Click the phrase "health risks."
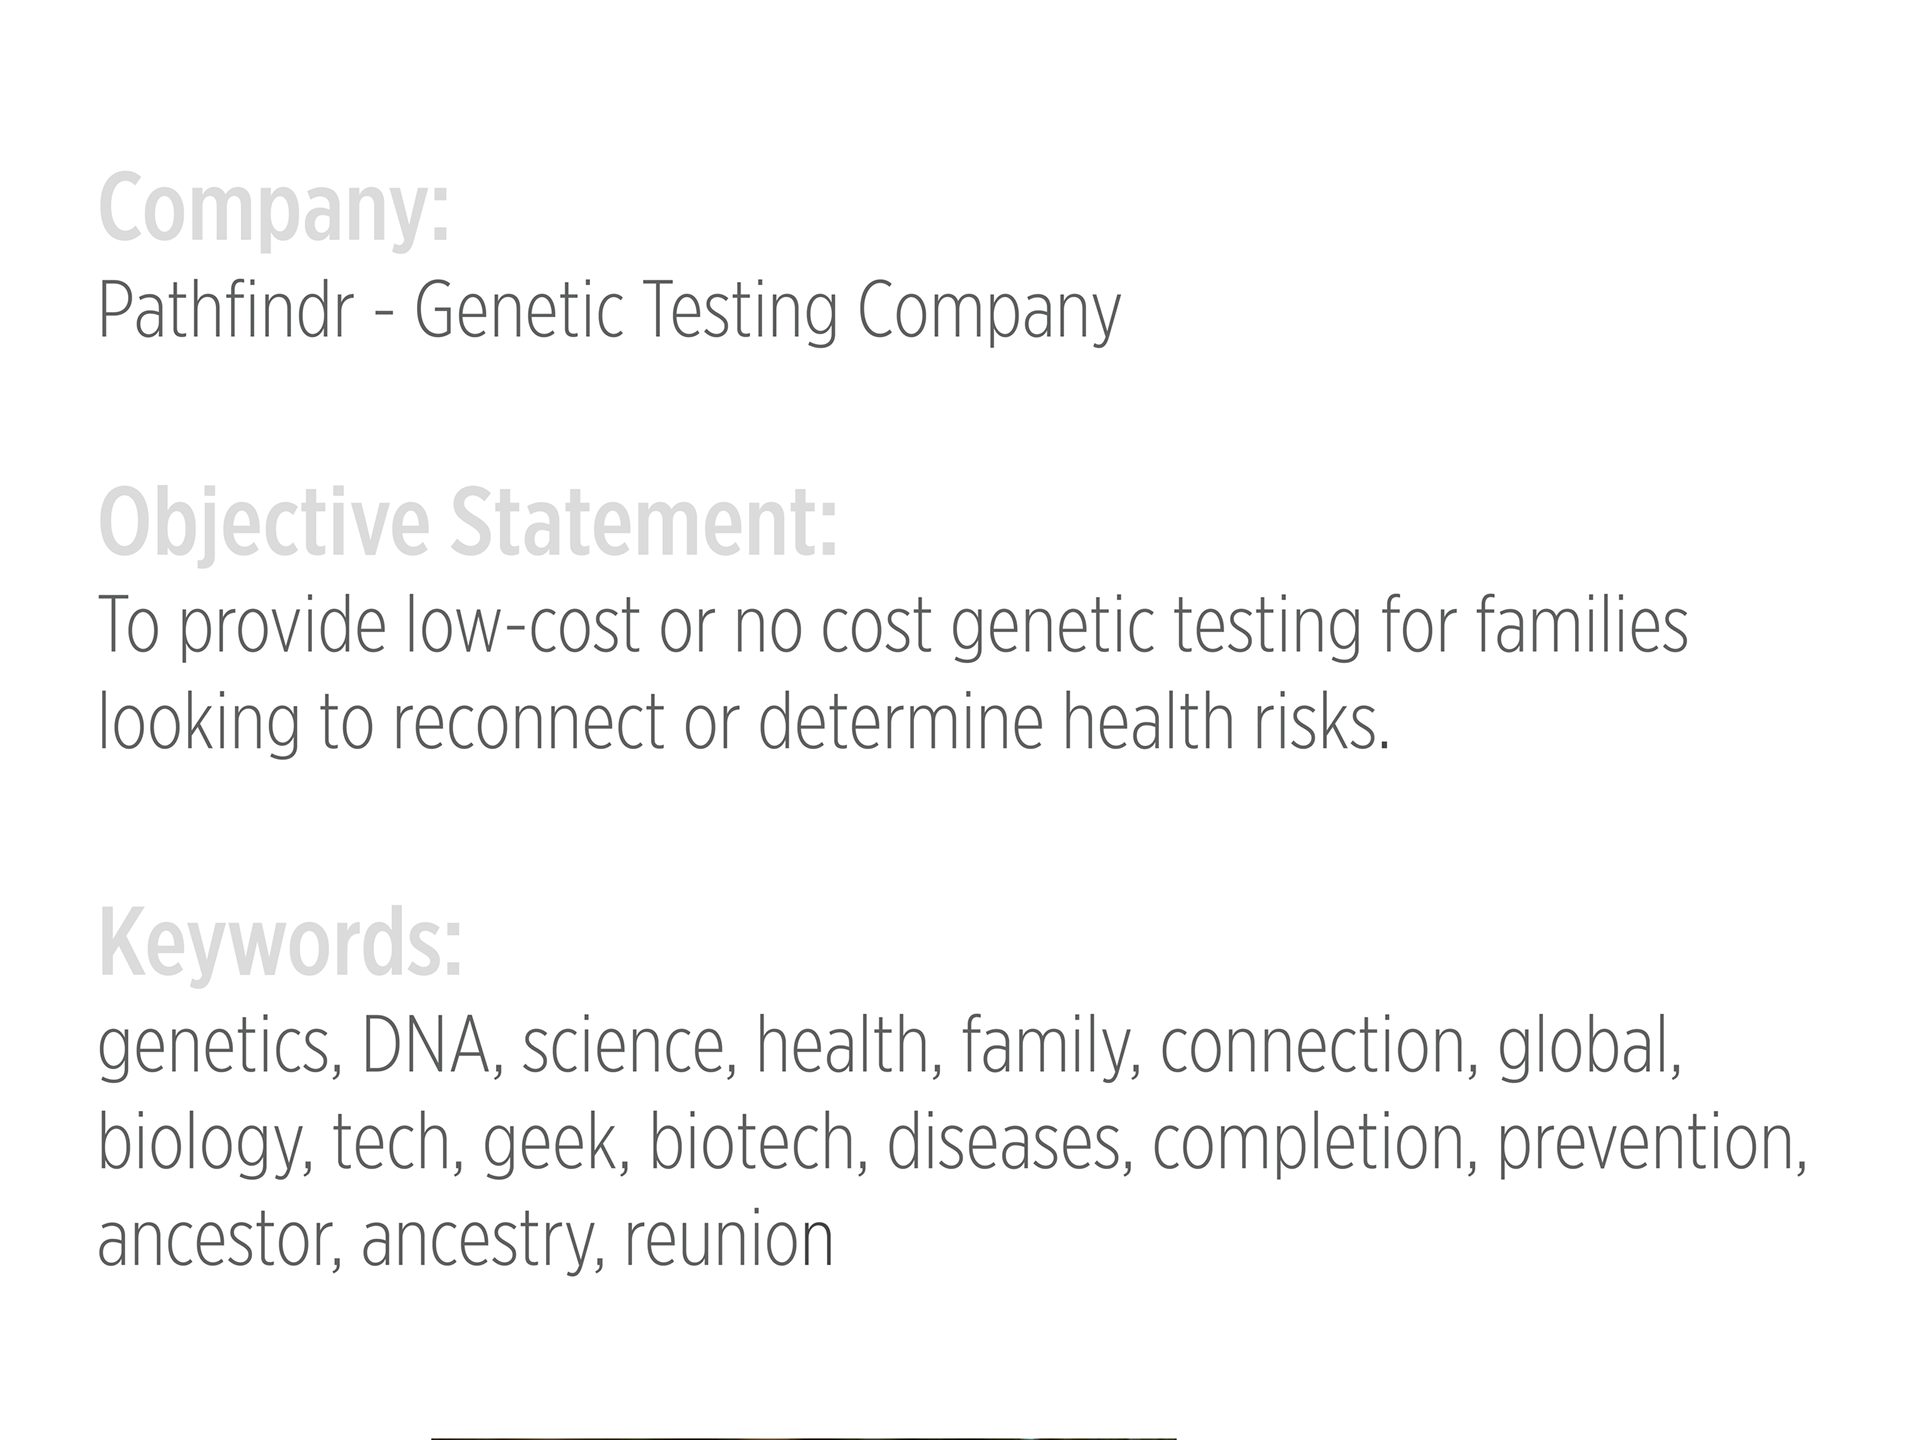 [x=1225, y=722]
